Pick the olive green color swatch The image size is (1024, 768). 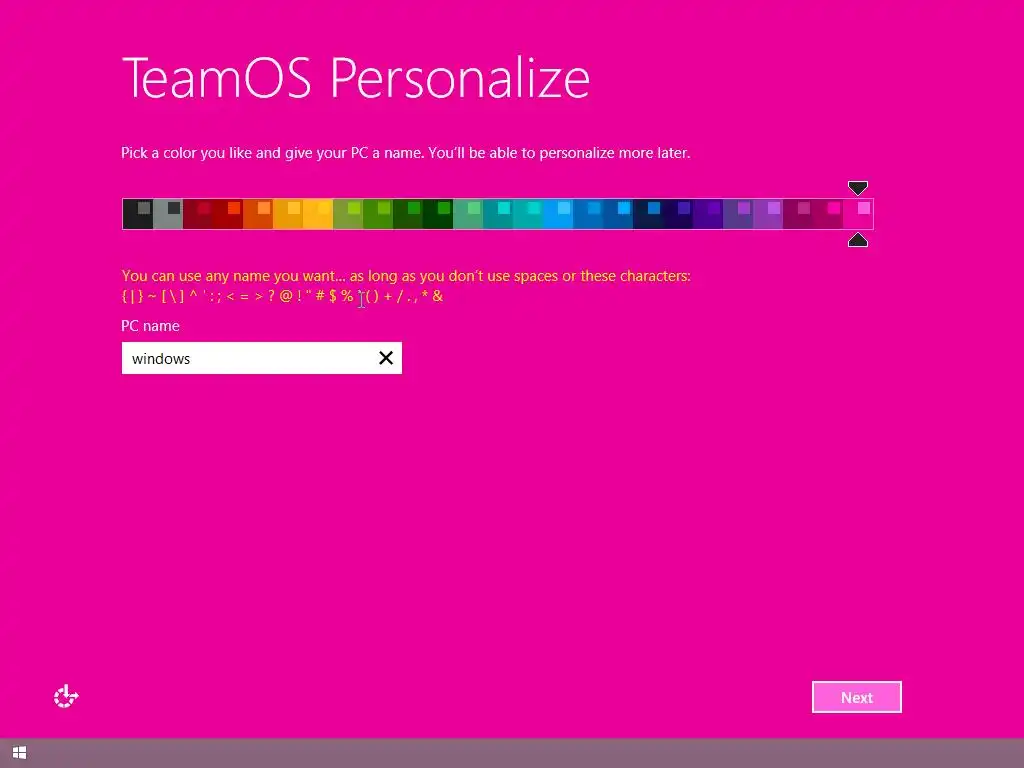(x=348, y=214)
